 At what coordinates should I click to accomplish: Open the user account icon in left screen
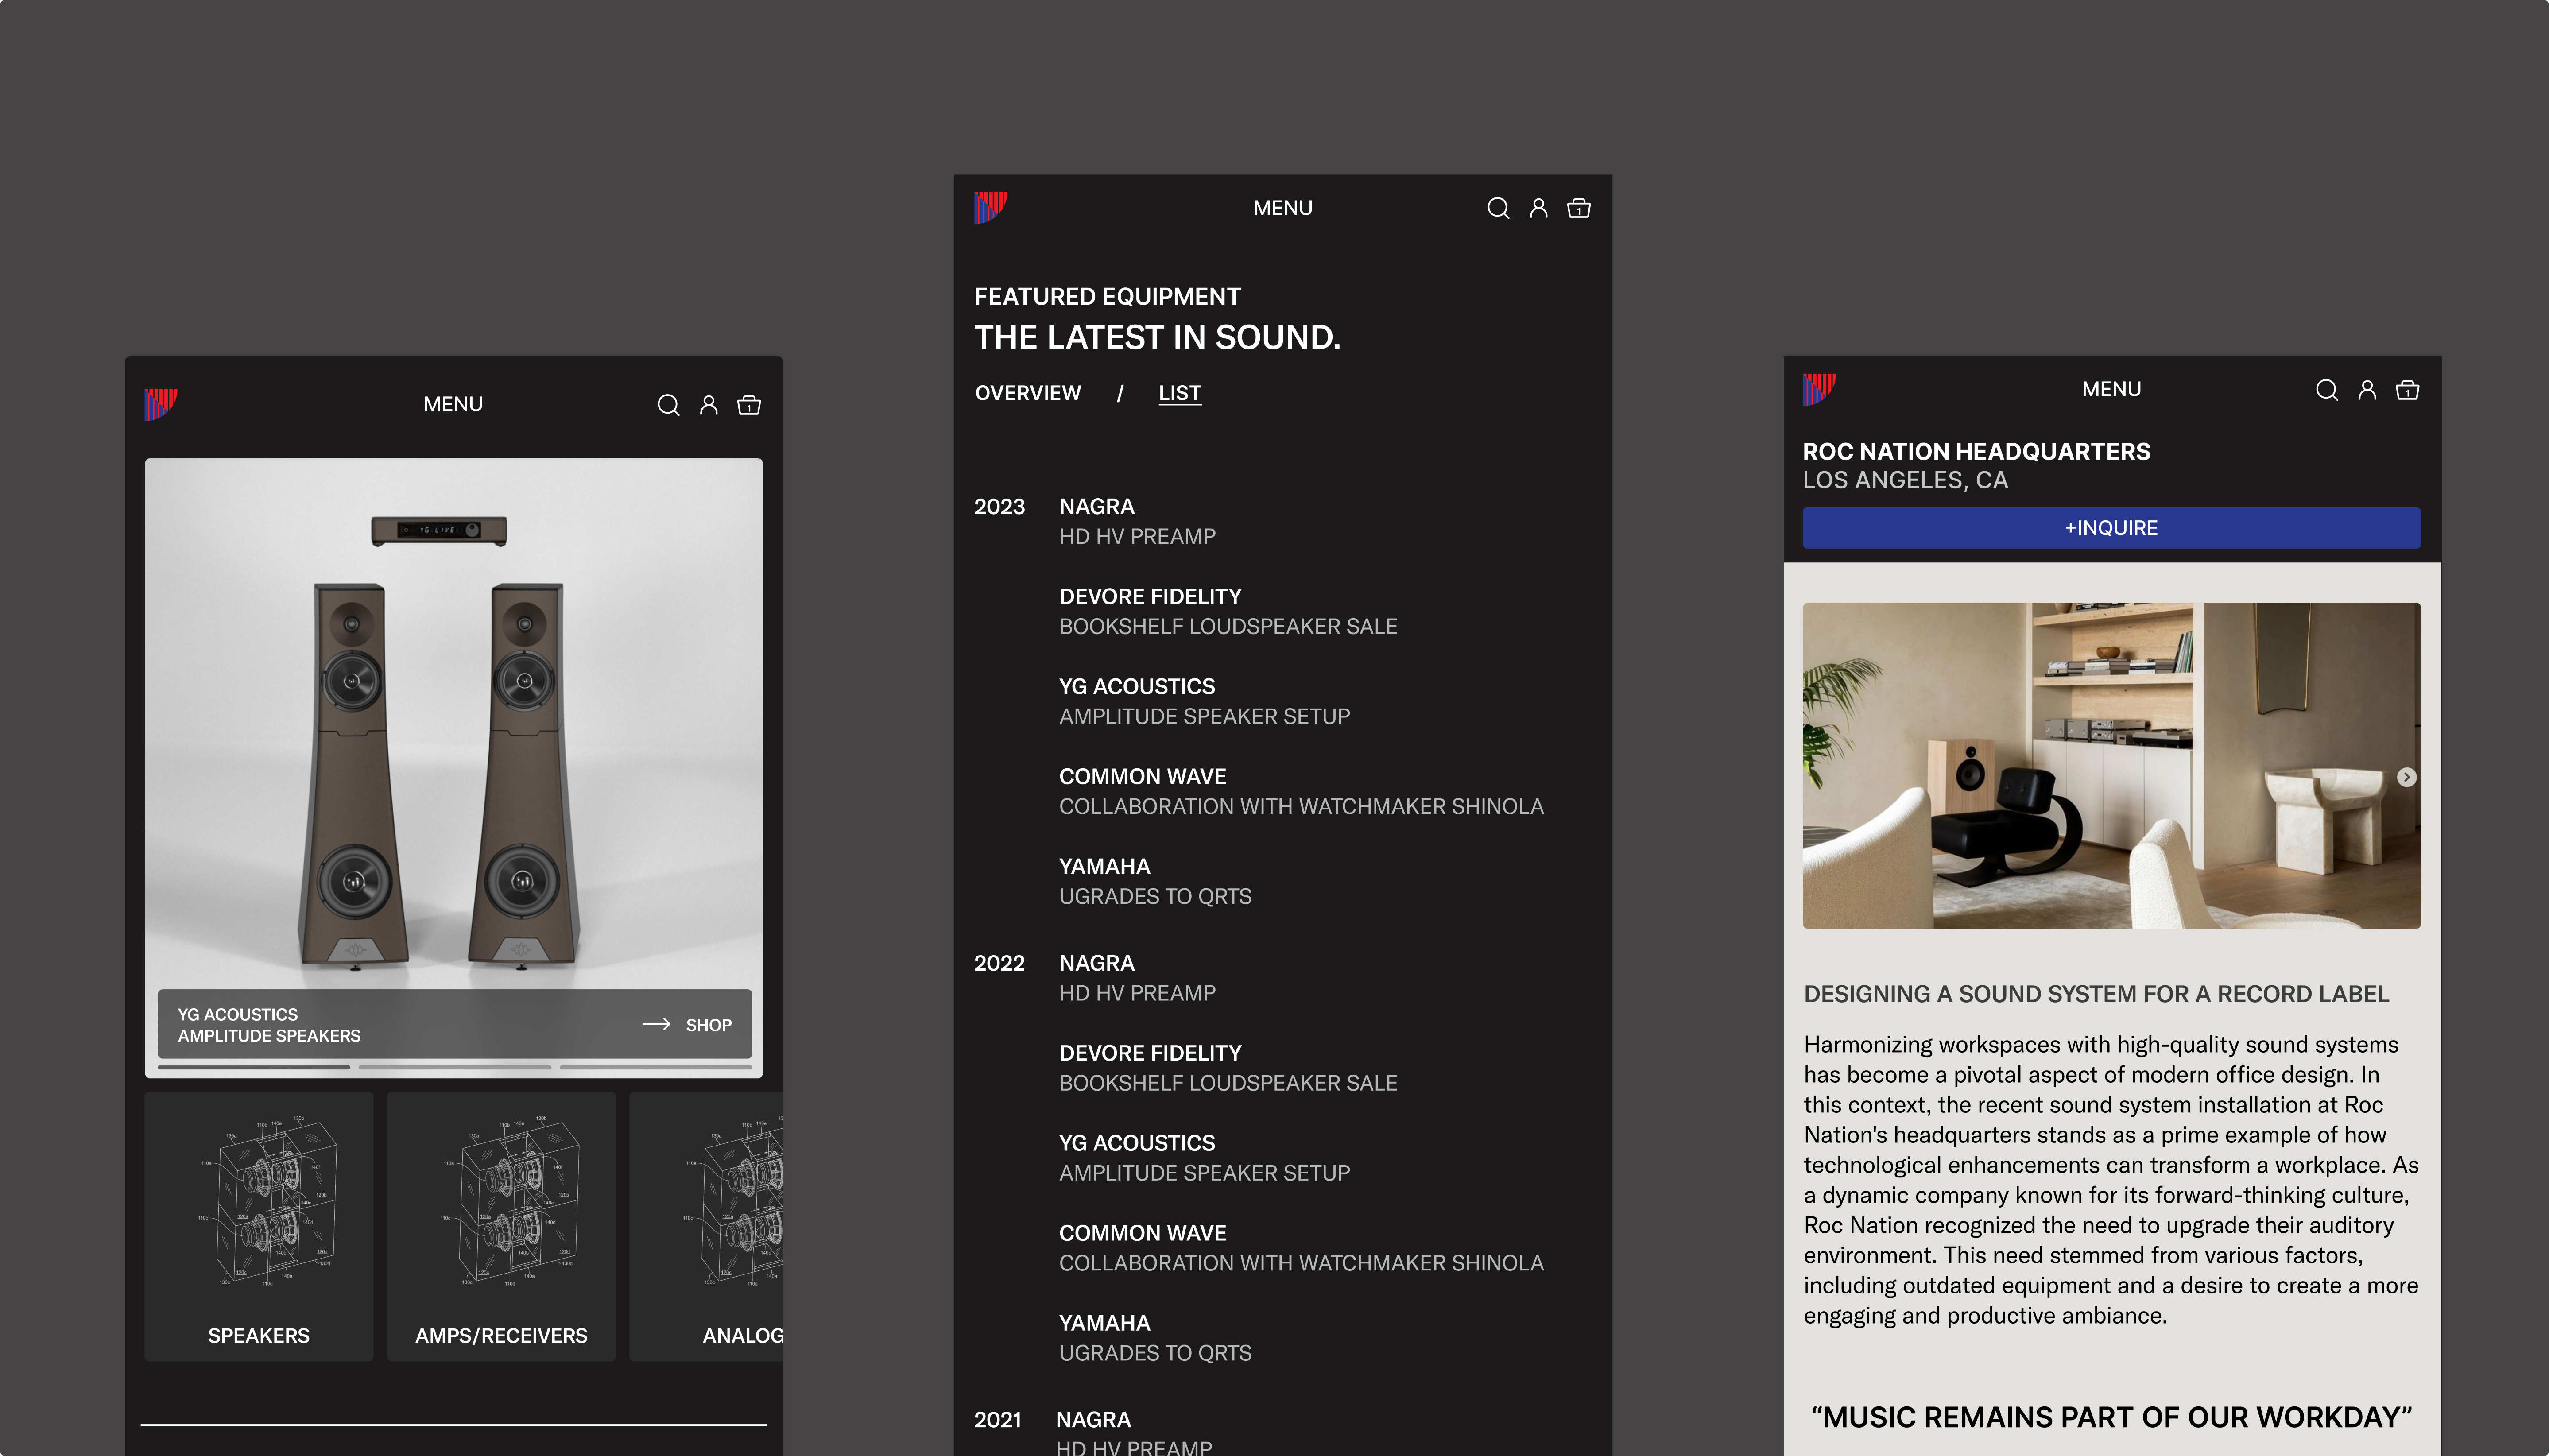[708, 405]
